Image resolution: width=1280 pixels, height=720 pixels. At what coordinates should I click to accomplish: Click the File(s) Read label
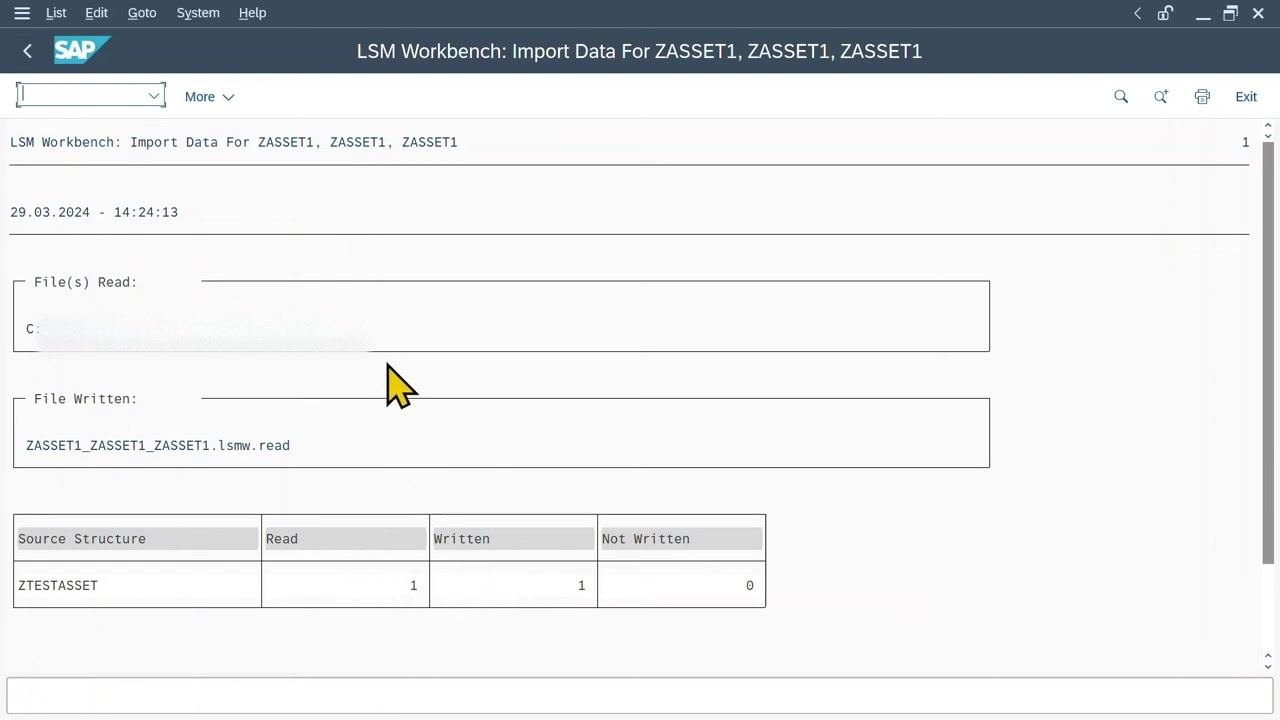86,282
